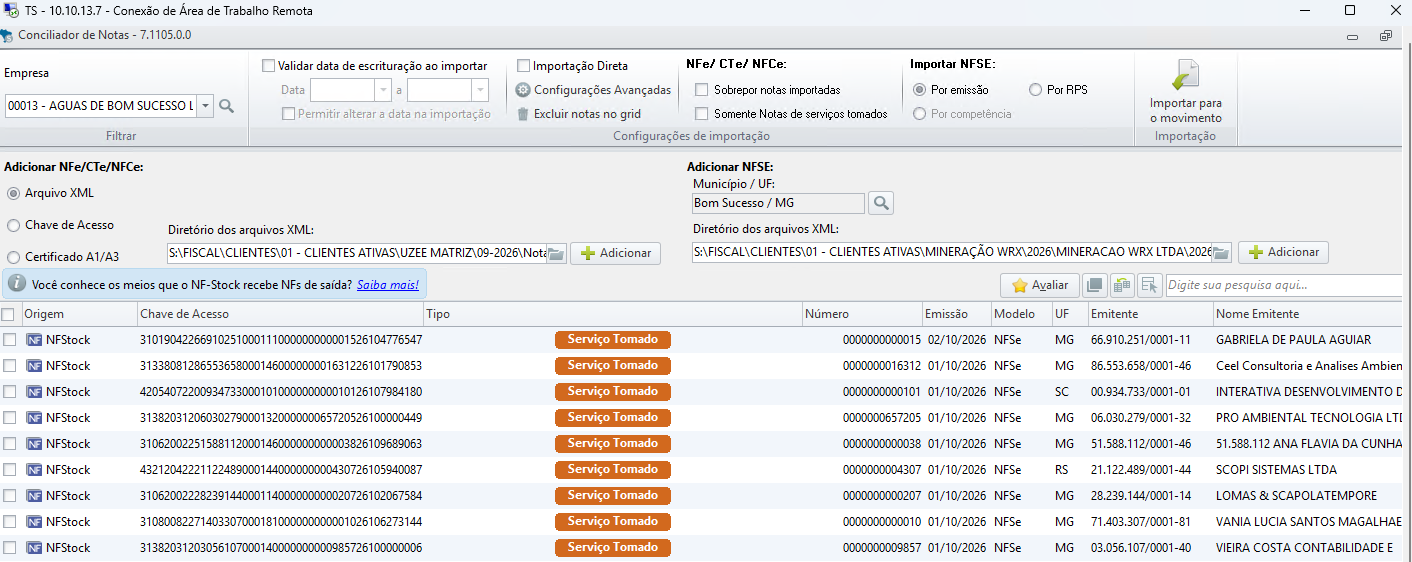
Task: Open the end Data date dropdown
Action: pos(480,90)
